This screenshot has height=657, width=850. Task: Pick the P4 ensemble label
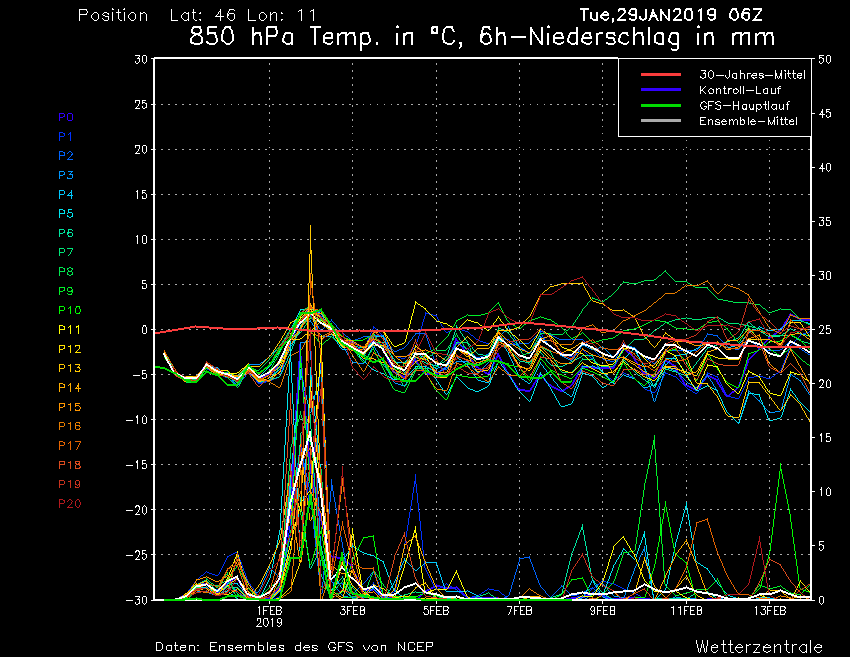point(66,194)
